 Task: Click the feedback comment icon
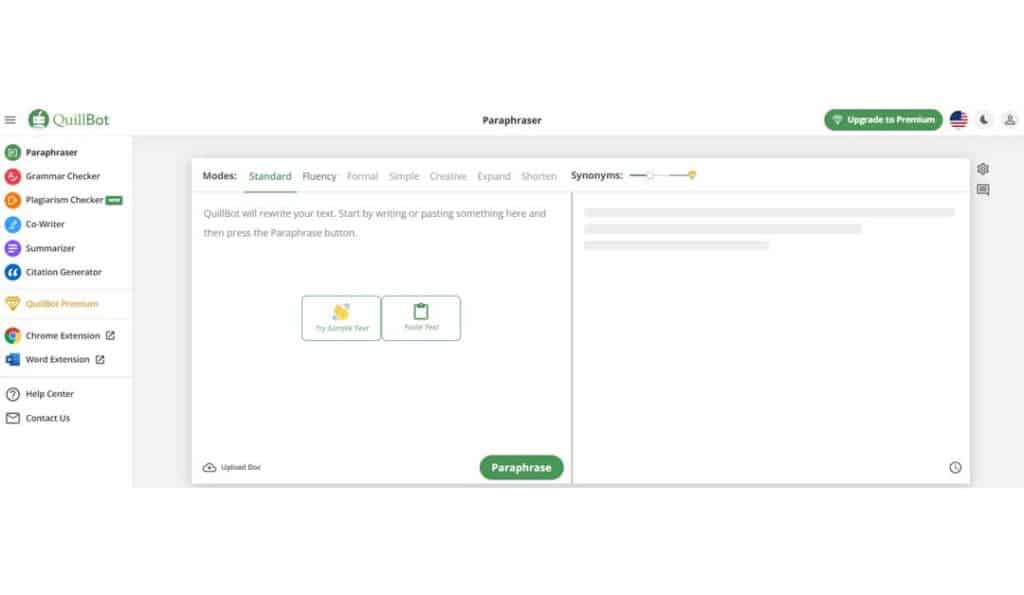pos(983,189)
